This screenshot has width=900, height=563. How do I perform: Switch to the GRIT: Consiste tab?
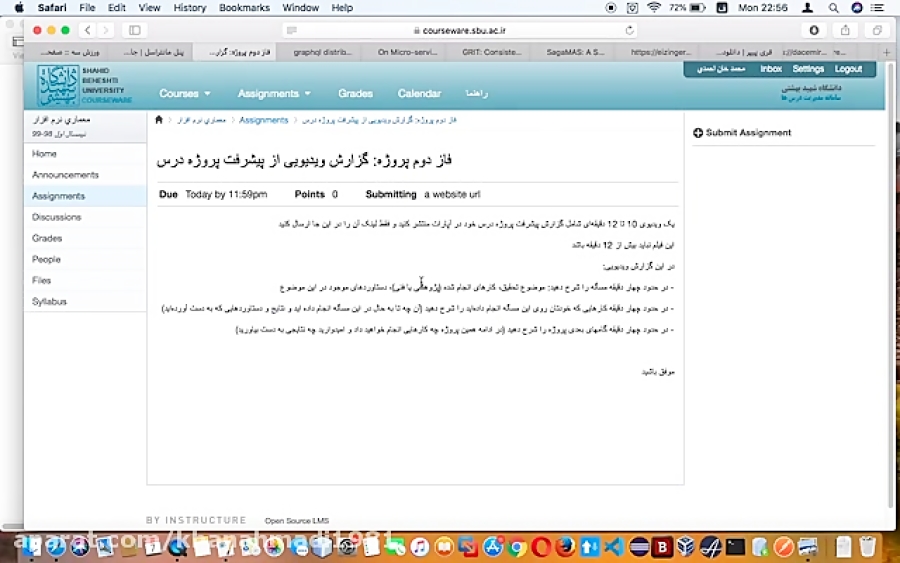click(491, 52)
